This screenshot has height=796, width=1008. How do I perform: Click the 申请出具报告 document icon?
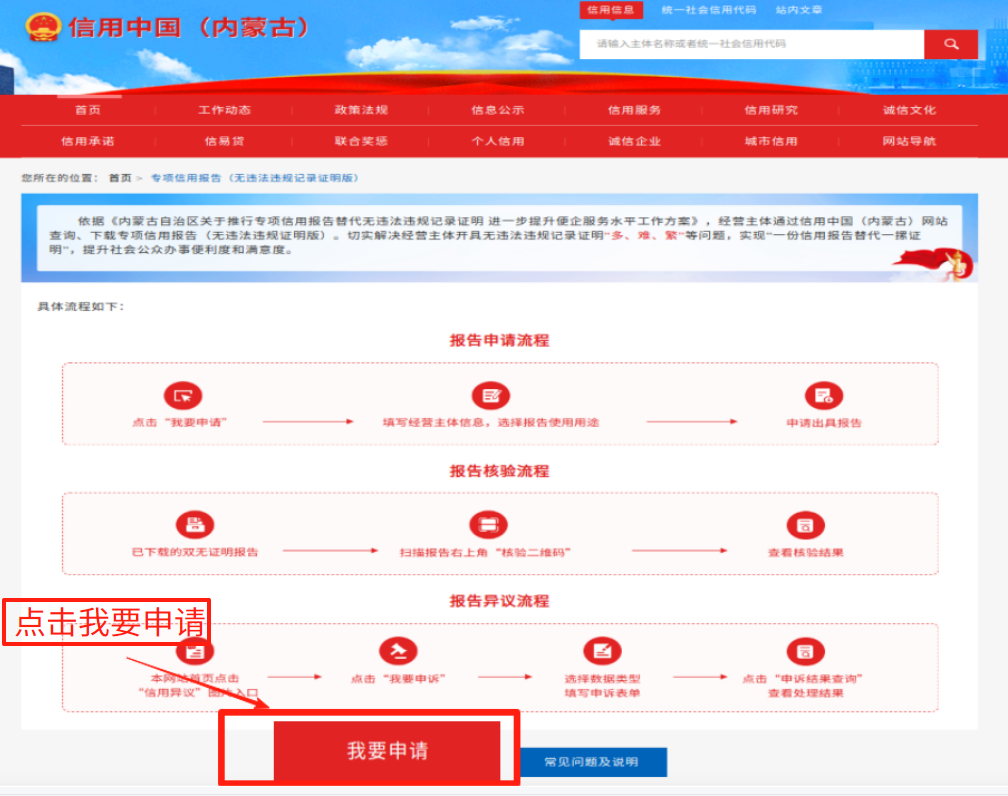pos(824,395)
